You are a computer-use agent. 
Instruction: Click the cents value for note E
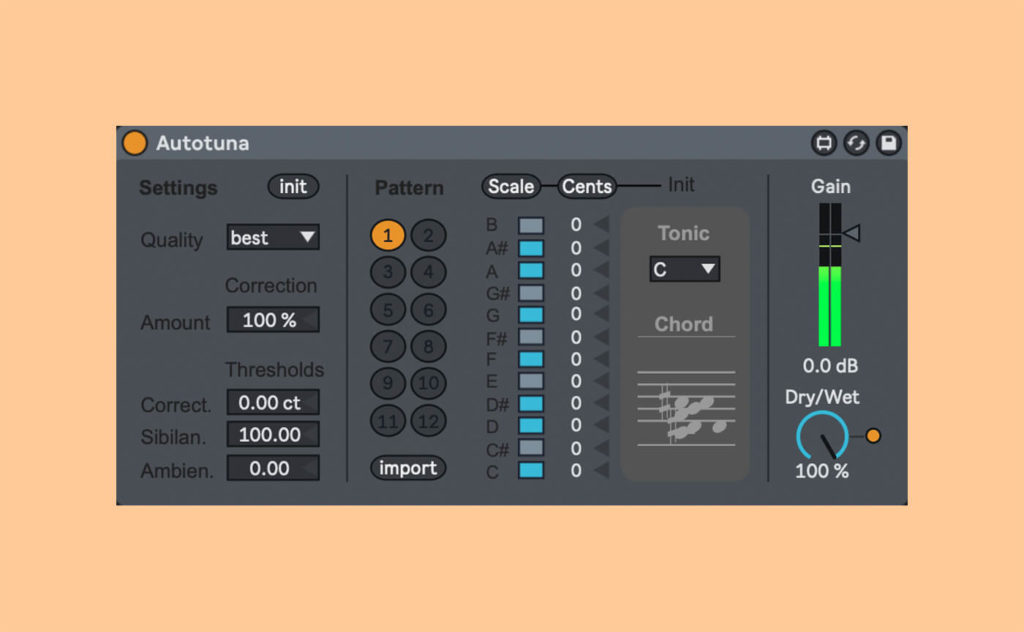click(x=576, y=381)
